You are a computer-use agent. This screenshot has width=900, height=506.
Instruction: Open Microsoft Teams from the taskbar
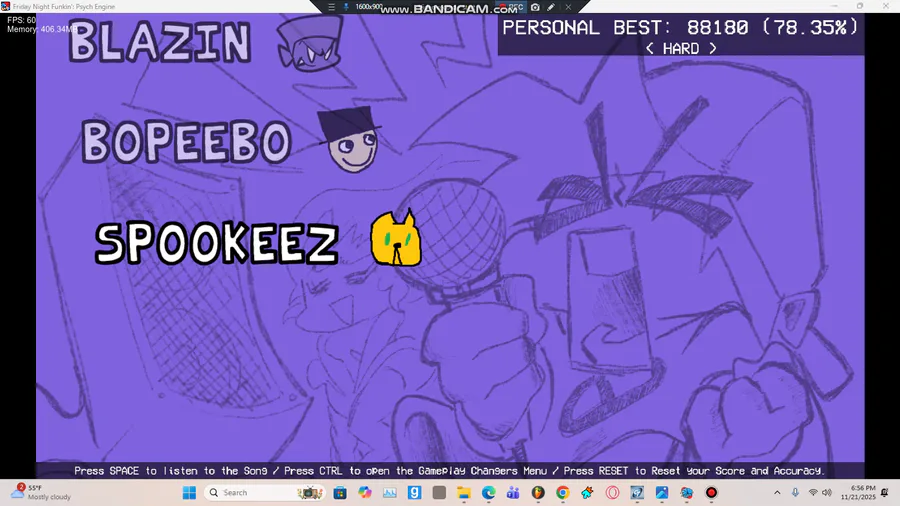coord(513,492)
